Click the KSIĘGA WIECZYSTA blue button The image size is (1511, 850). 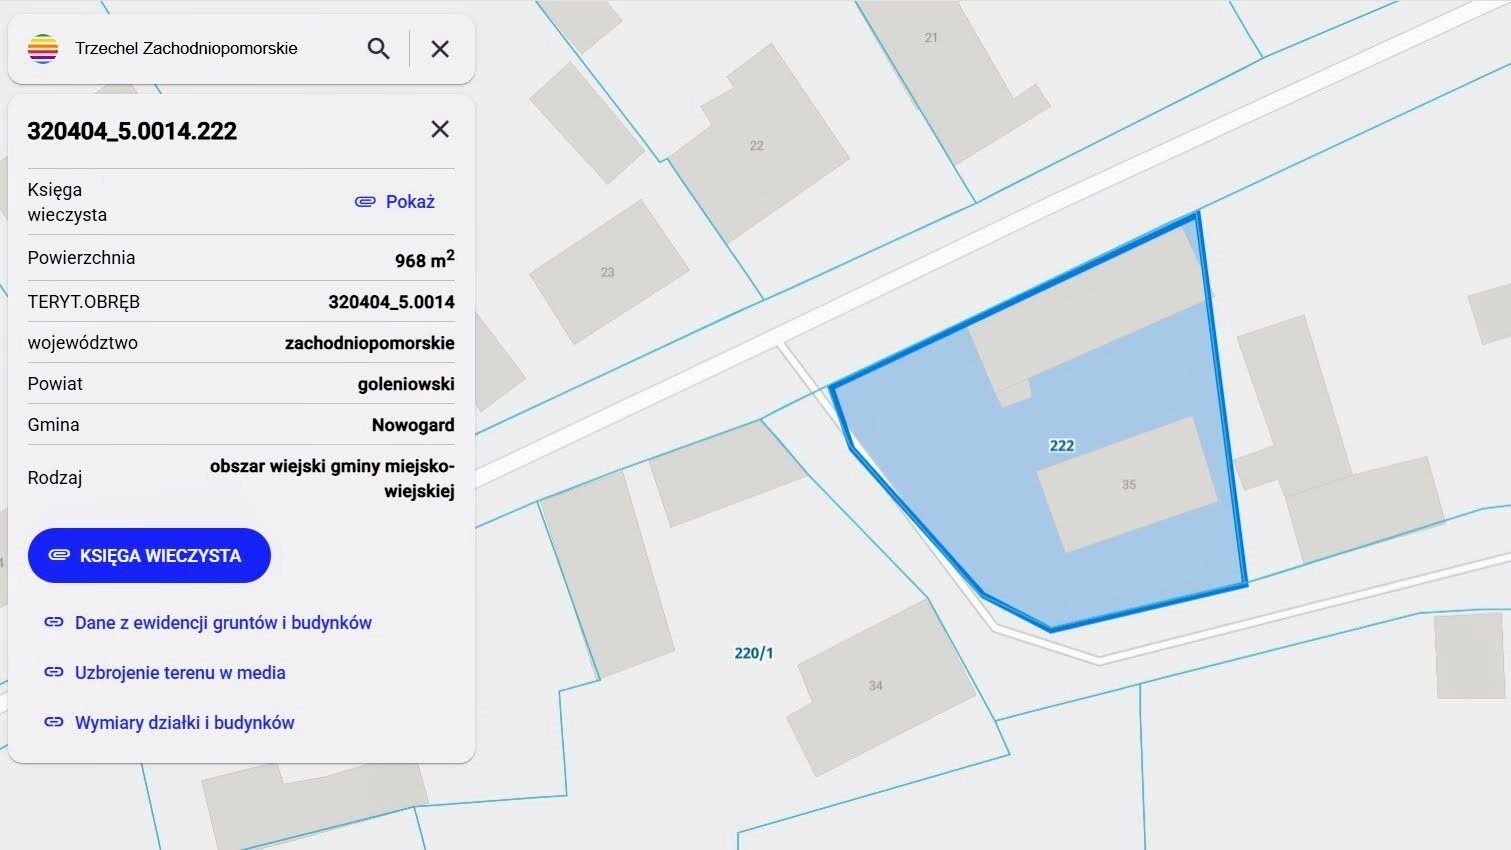pyautogui.click(x=149, y=555)
